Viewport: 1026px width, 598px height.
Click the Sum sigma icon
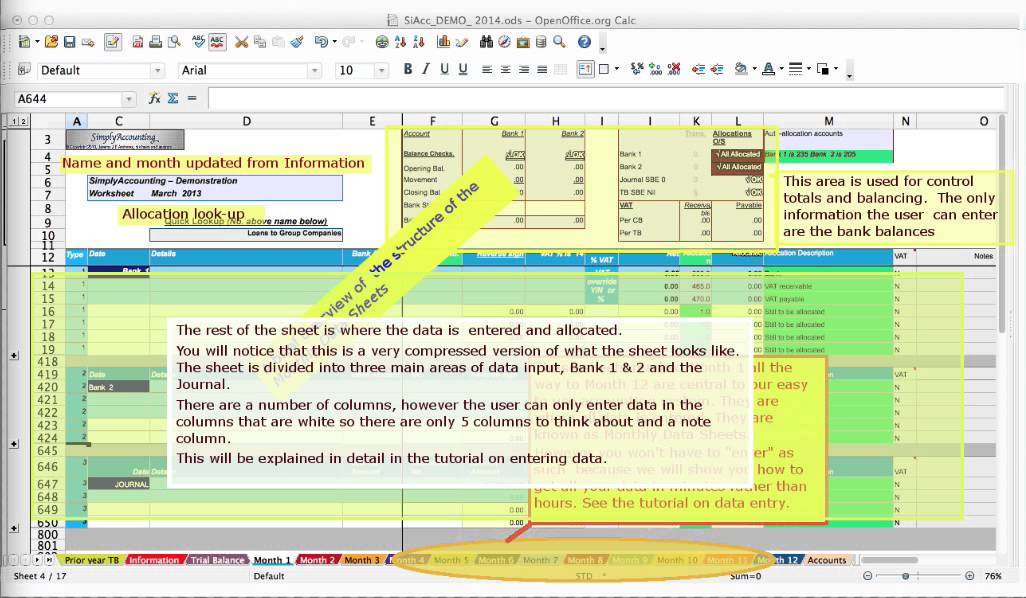pos(173,98)
